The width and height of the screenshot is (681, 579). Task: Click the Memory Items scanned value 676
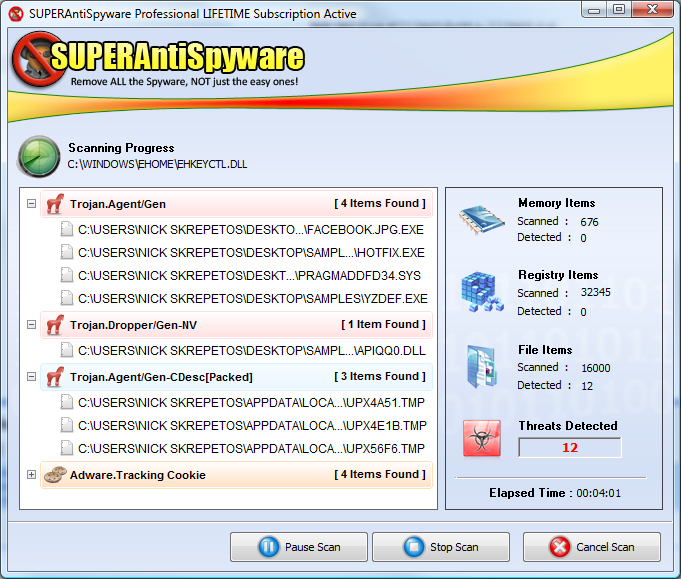[x=589, y=222]
